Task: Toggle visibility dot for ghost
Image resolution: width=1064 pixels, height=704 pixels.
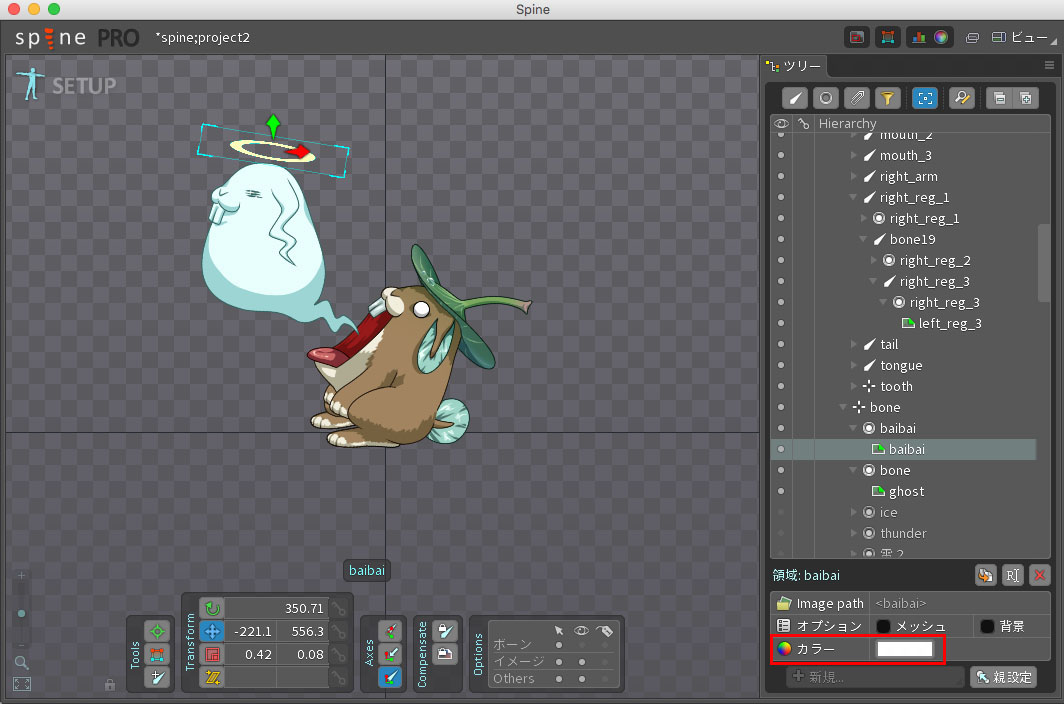Action: tap(781, 491)
